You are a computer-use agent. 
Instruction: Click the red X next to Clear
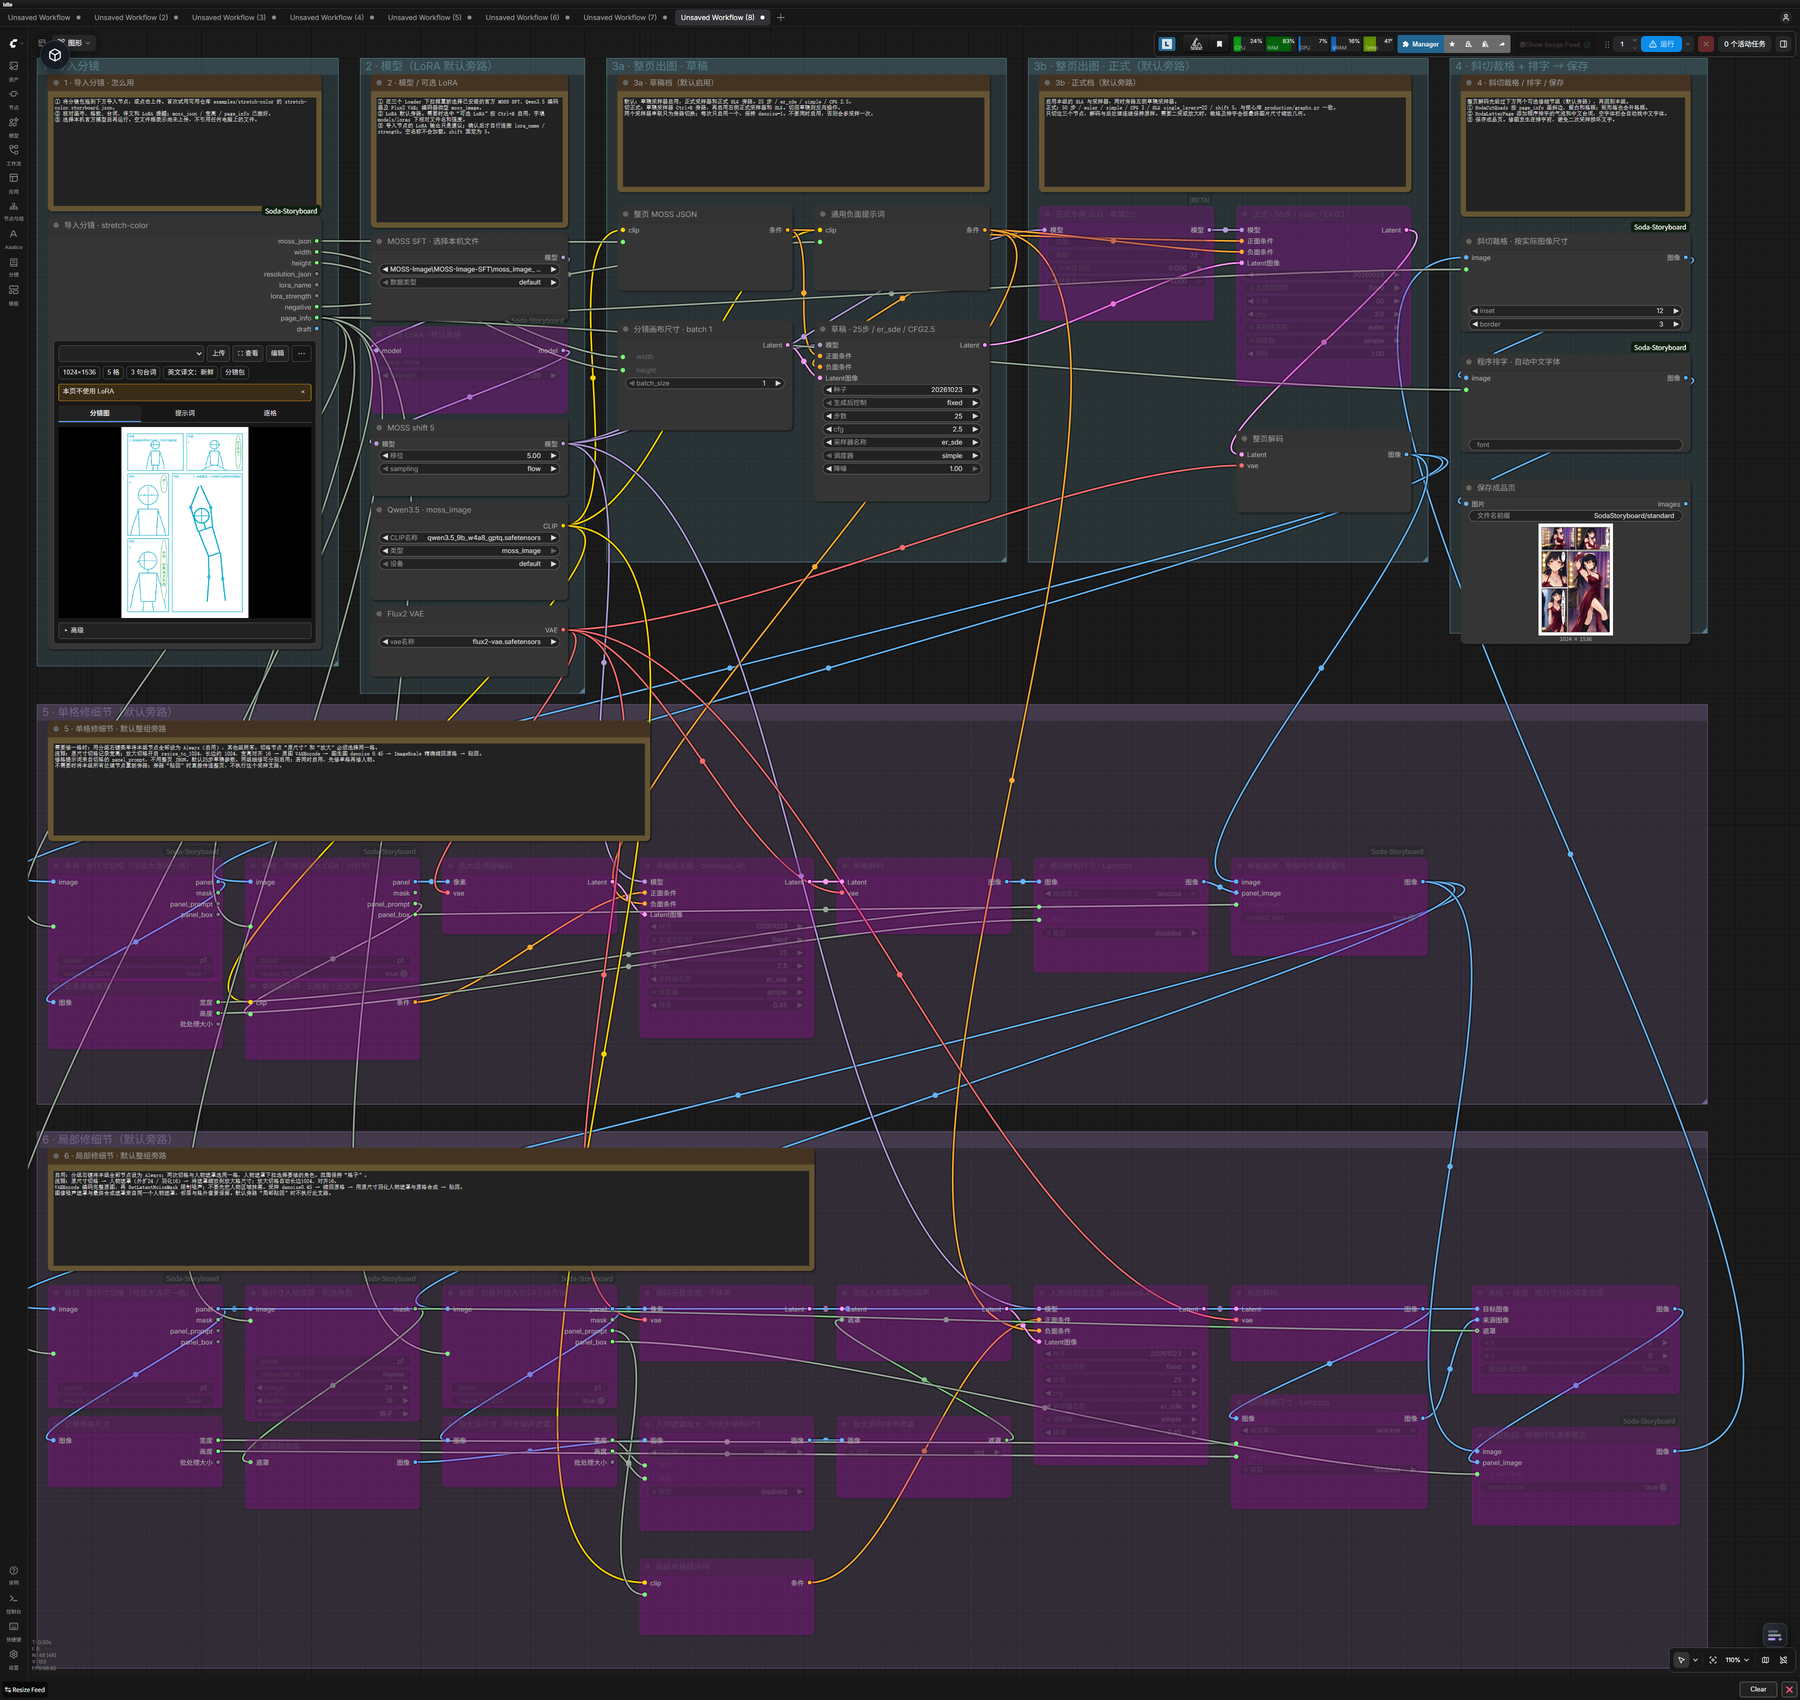click(1789, 1689)
